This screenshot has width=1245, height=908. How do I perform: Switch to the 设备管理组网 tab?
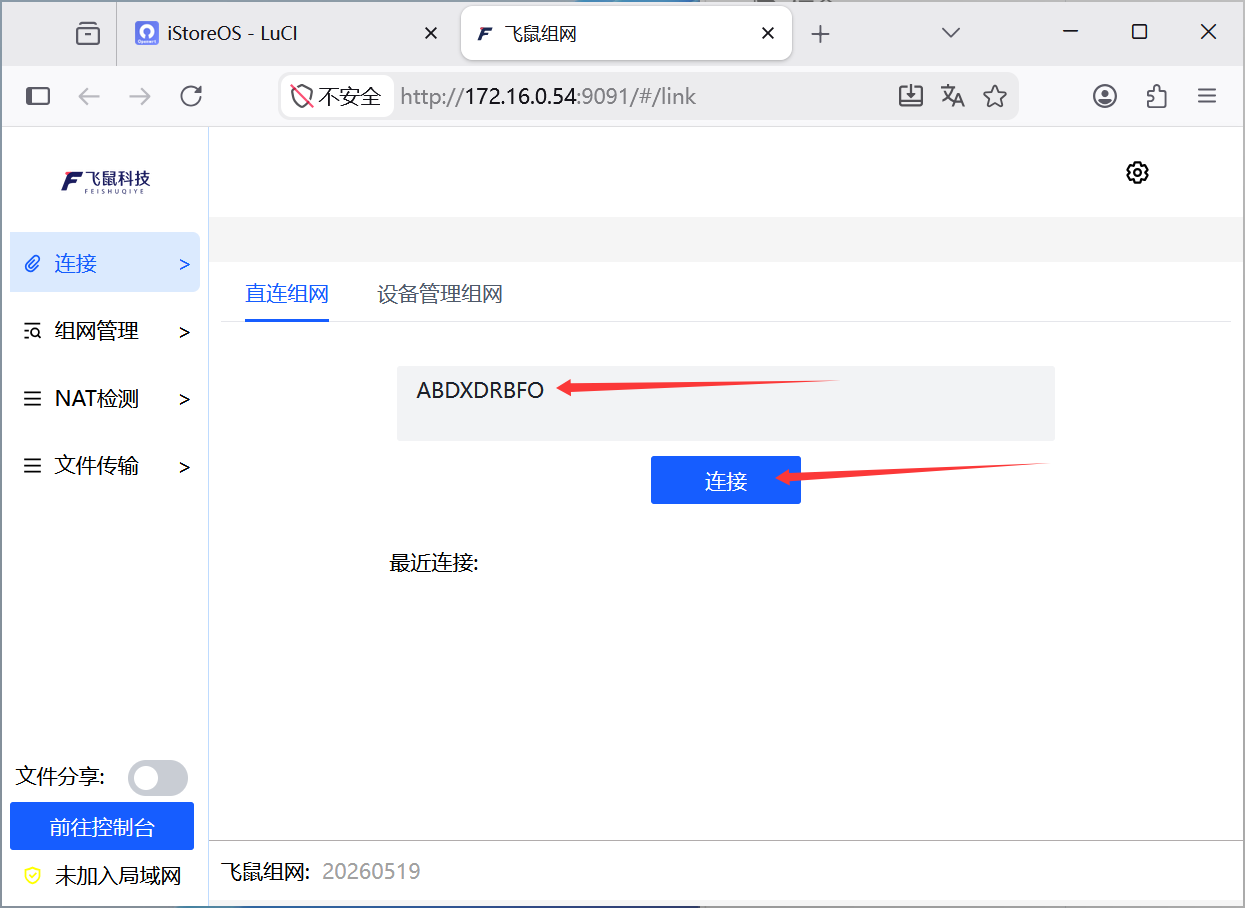440,294
